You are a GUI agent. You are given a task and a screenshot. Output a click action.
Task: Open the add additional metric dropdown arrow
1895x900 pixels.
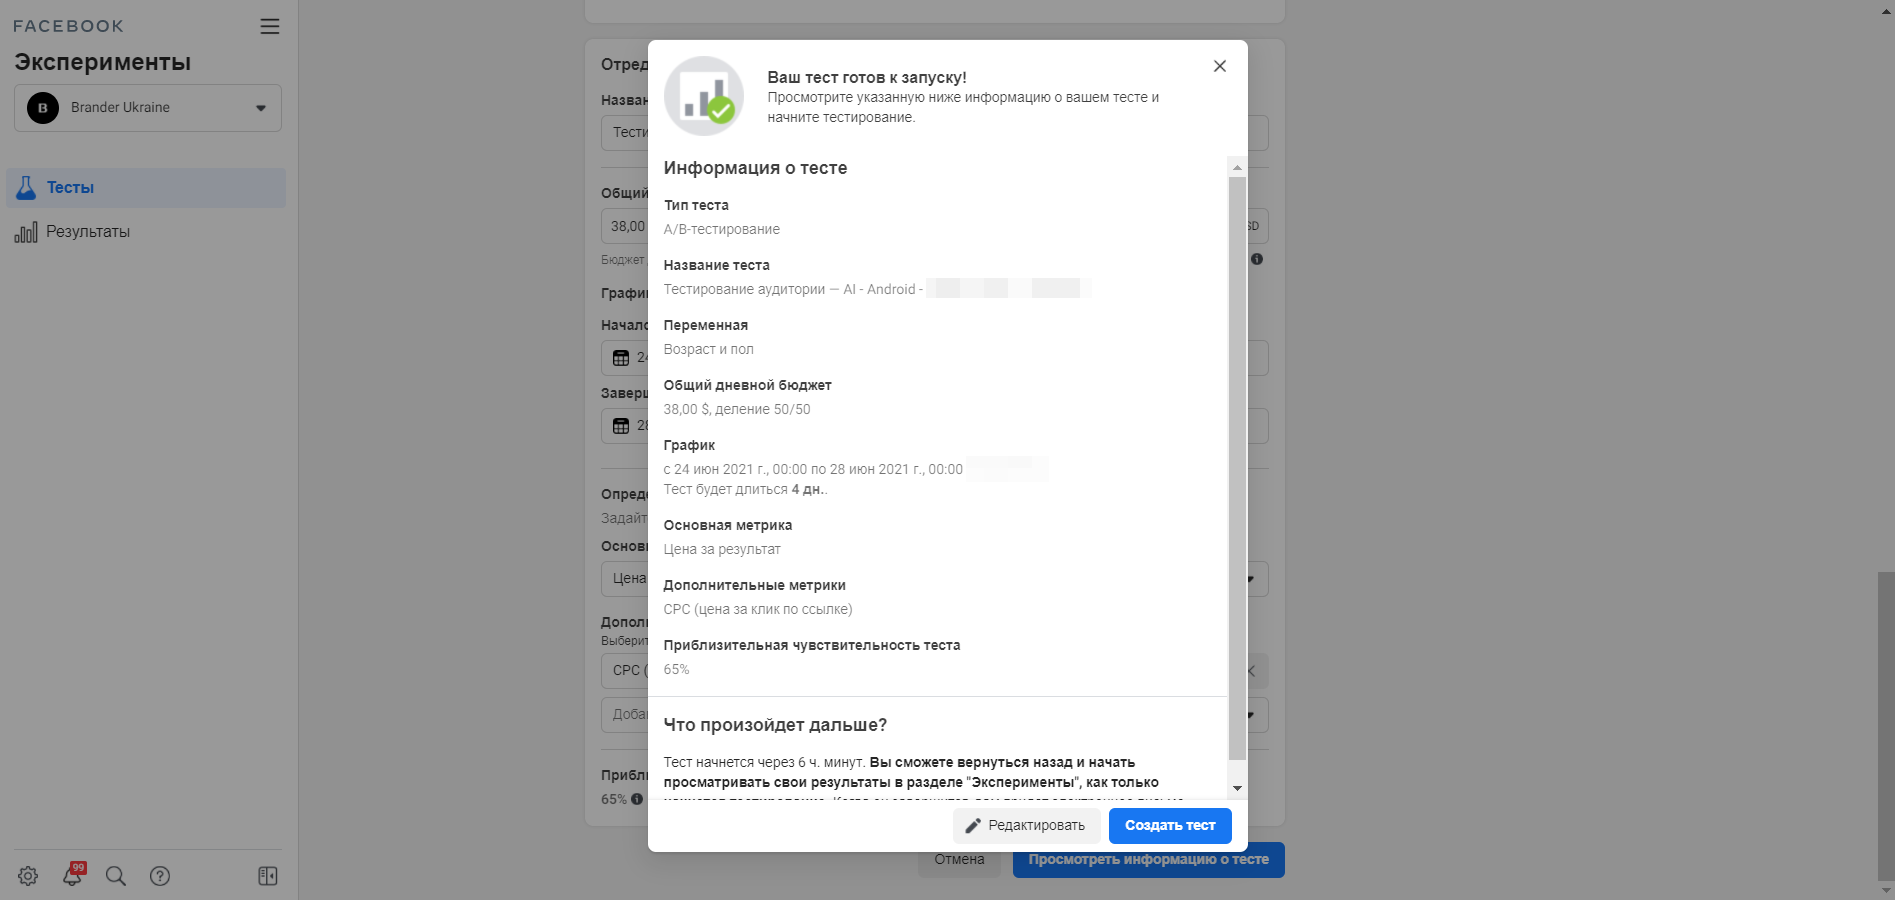pyautogui.click(x=1251, y=715)
